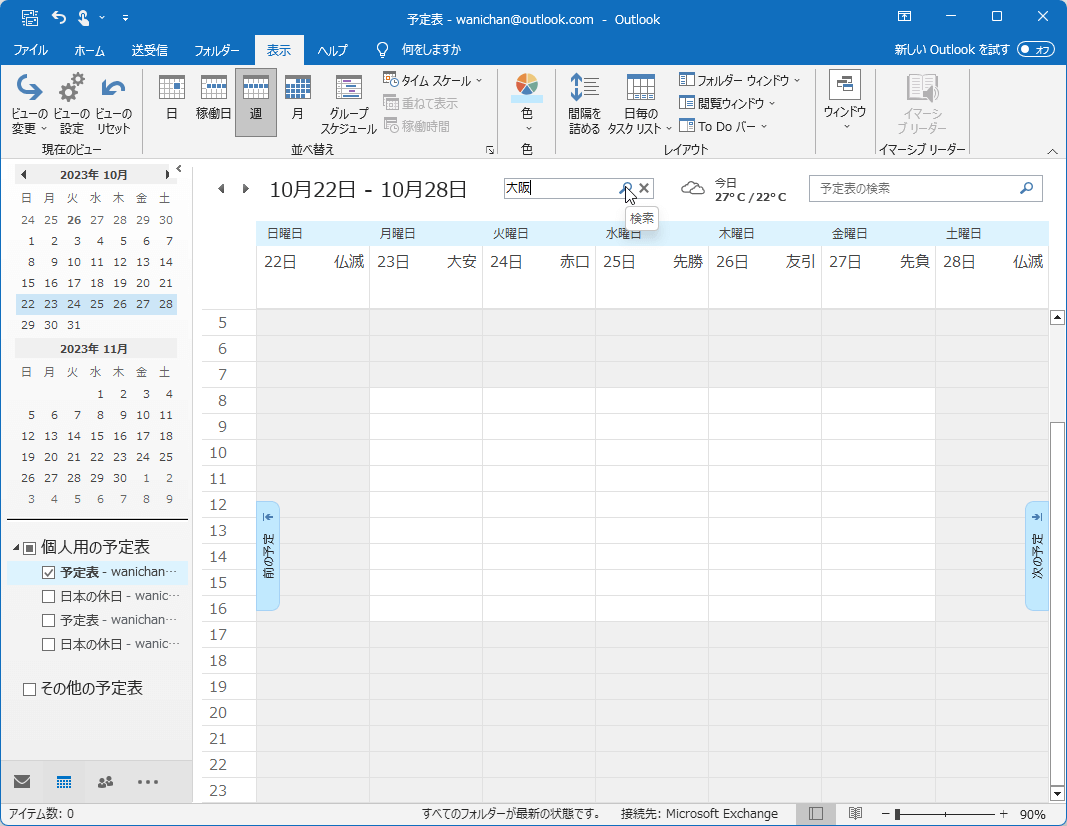This screenshot has height=826, width=1067.
Task: Go back to previous week arrow
Action: [221, 188]
